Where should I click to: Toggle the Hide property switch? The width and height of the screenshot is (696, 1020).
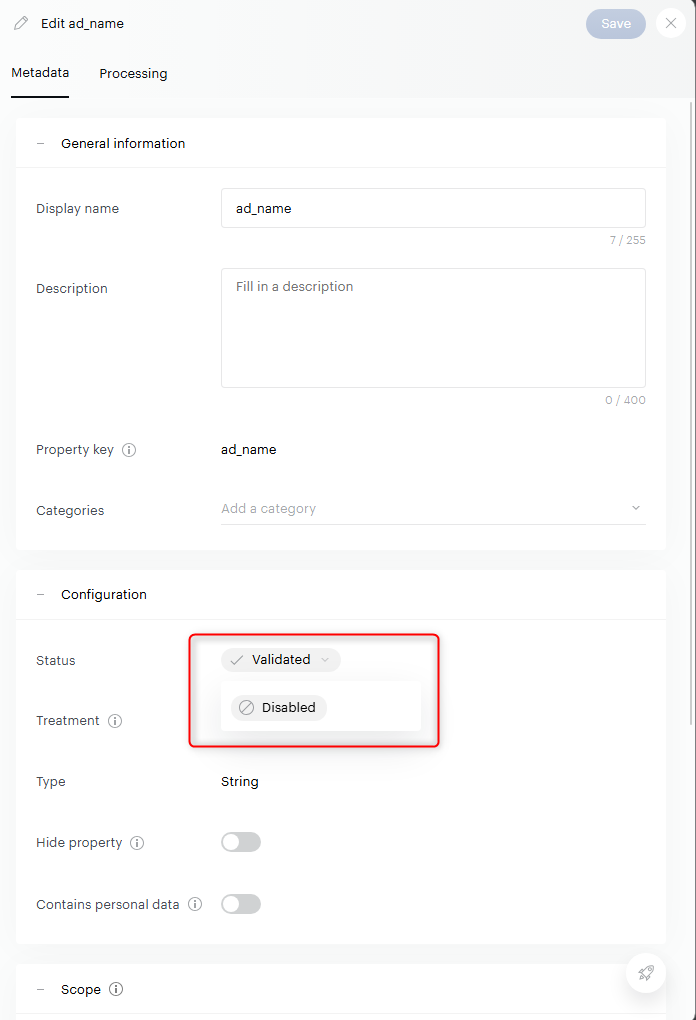click(241, 842)
